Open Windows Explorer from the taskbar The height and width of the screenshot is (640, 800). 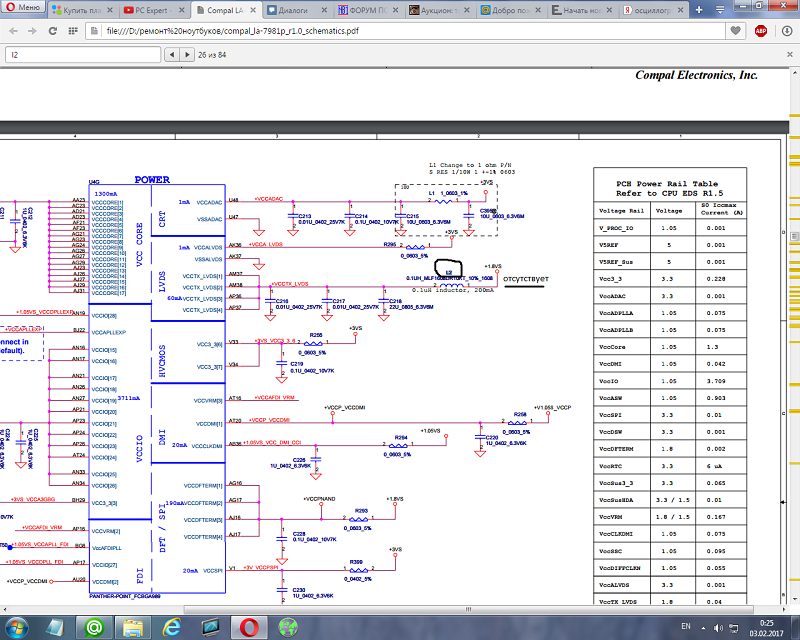133,627
